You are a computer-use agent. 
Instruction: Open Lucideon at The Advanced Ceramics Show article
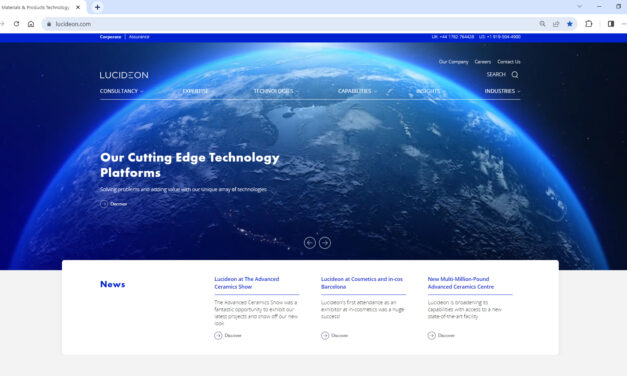click(x=247, y=283)
